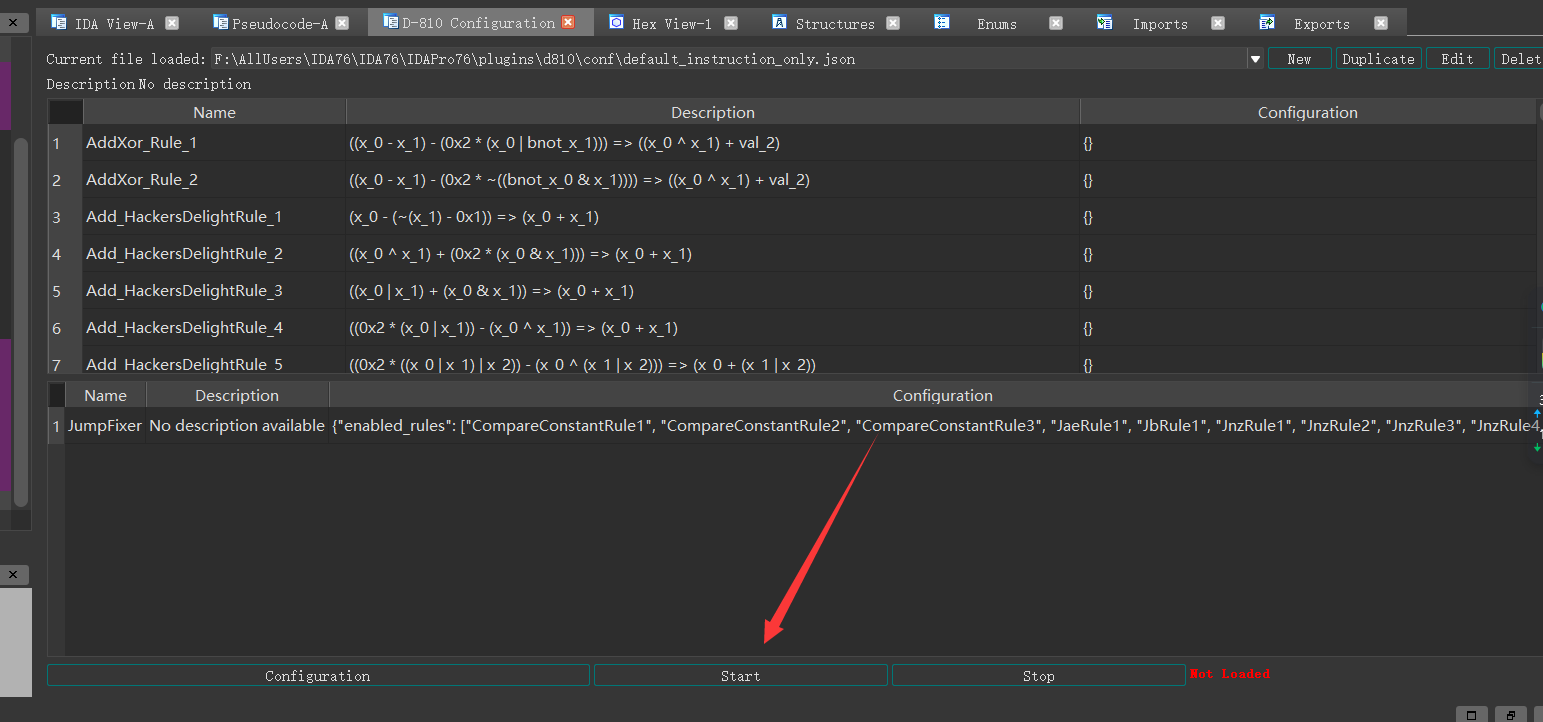The image size is (1543, 722).
Task: Click the Imports tab icon
Action: [x=1104, y=23]
